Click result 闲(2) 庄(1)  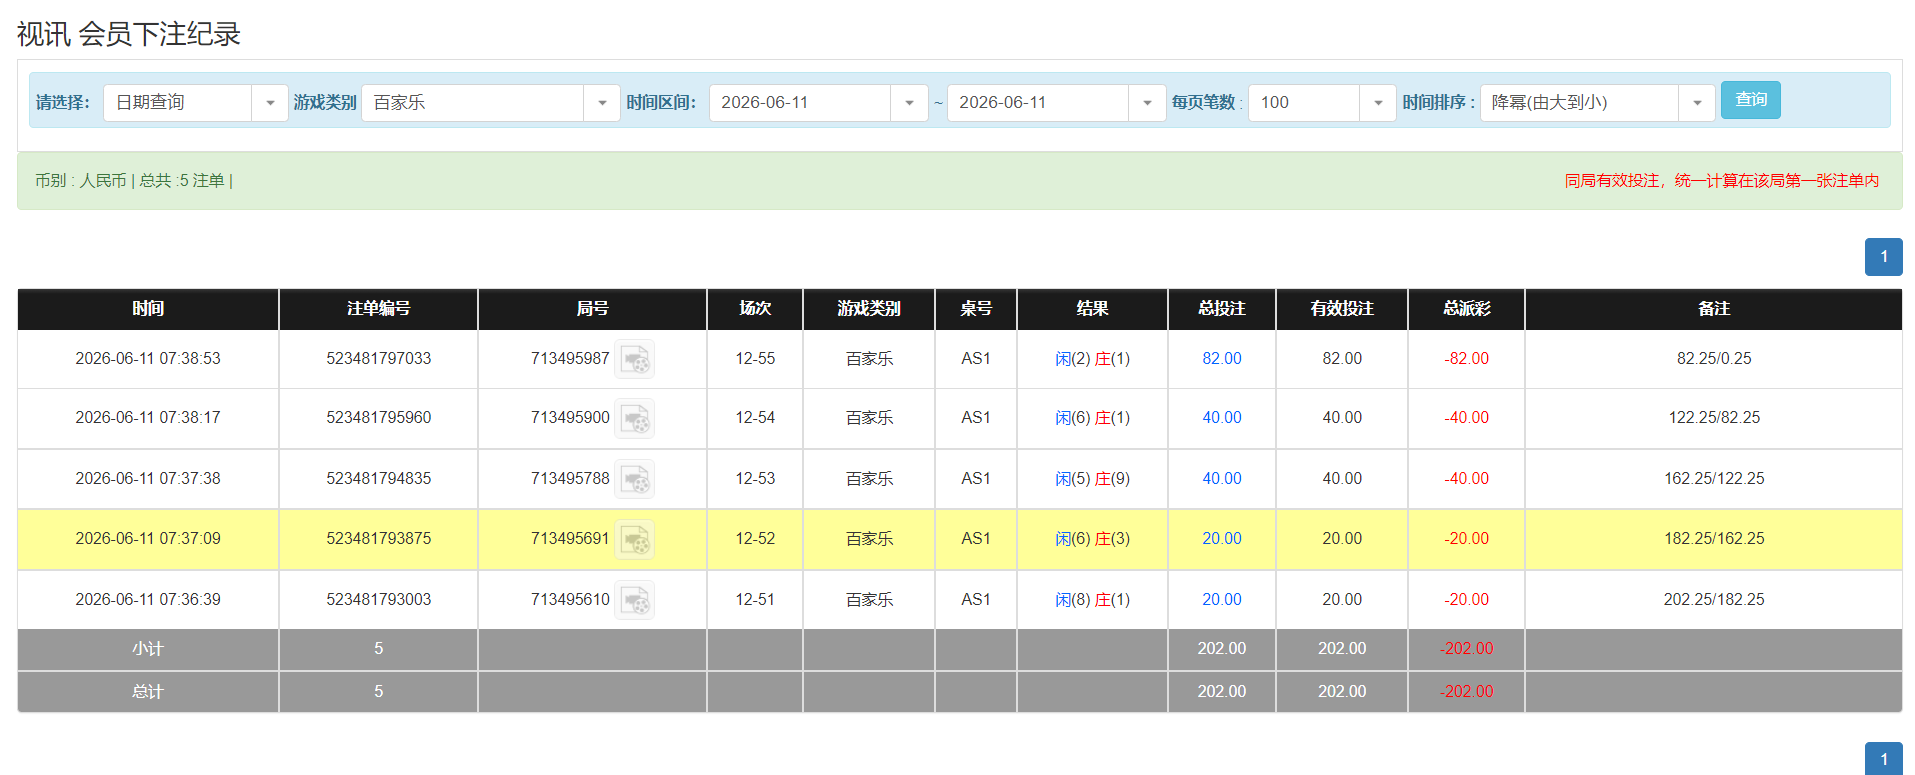[1092, 359]
